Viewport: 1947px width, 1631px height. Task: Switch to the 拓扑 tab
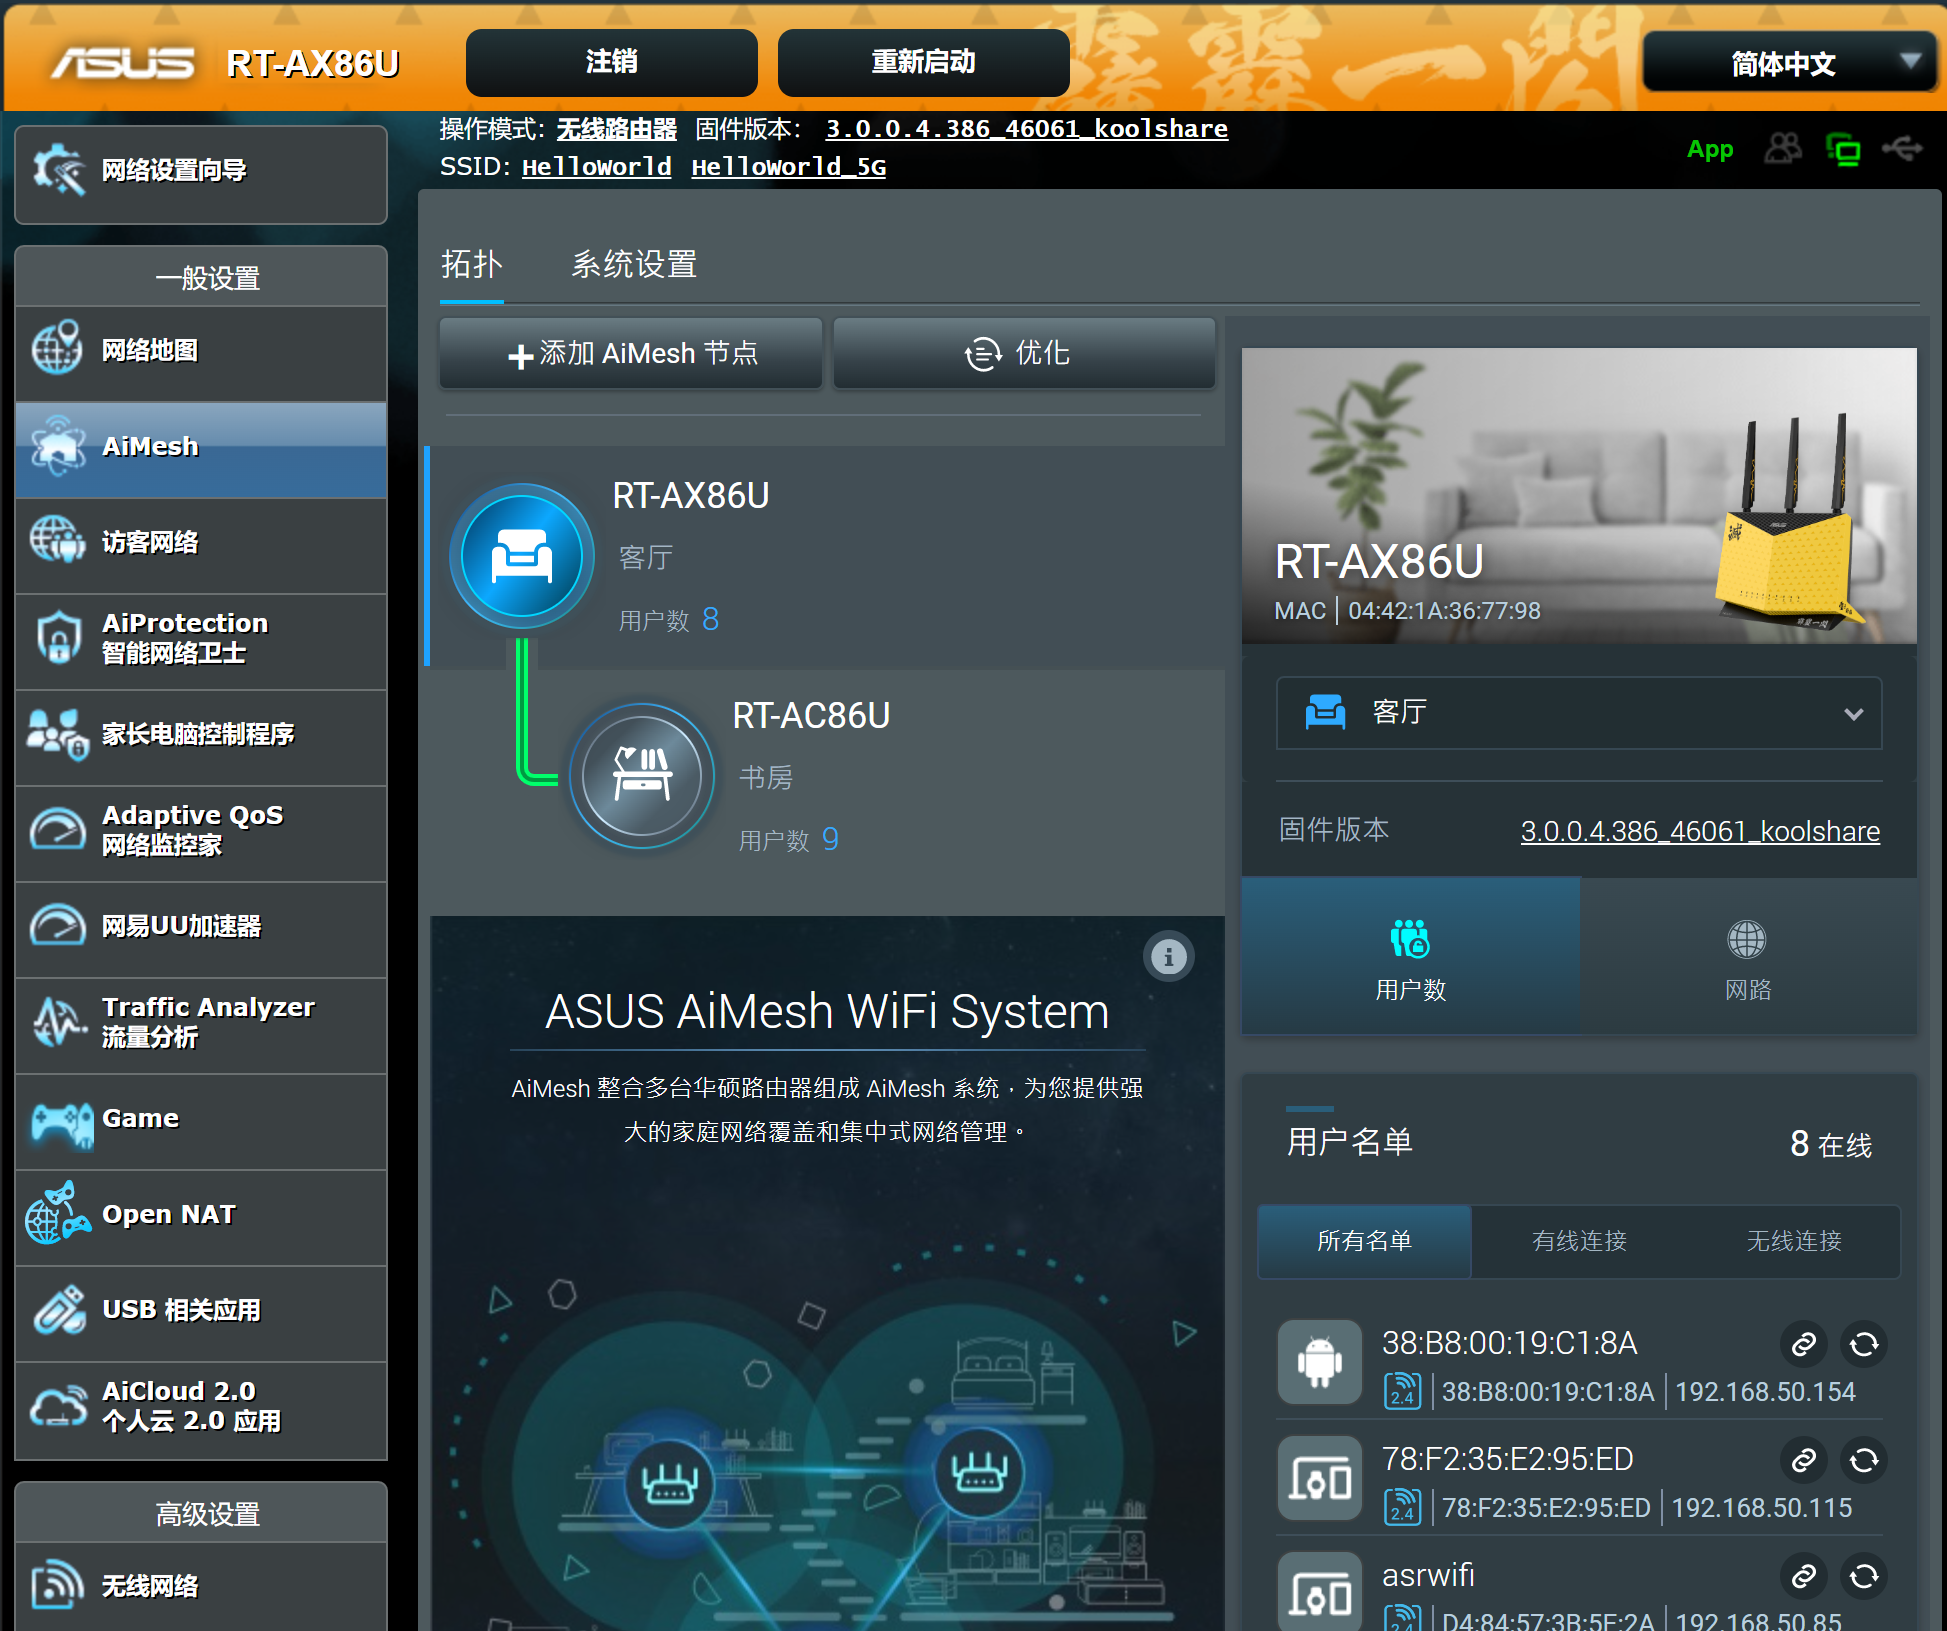pos(471,265)
